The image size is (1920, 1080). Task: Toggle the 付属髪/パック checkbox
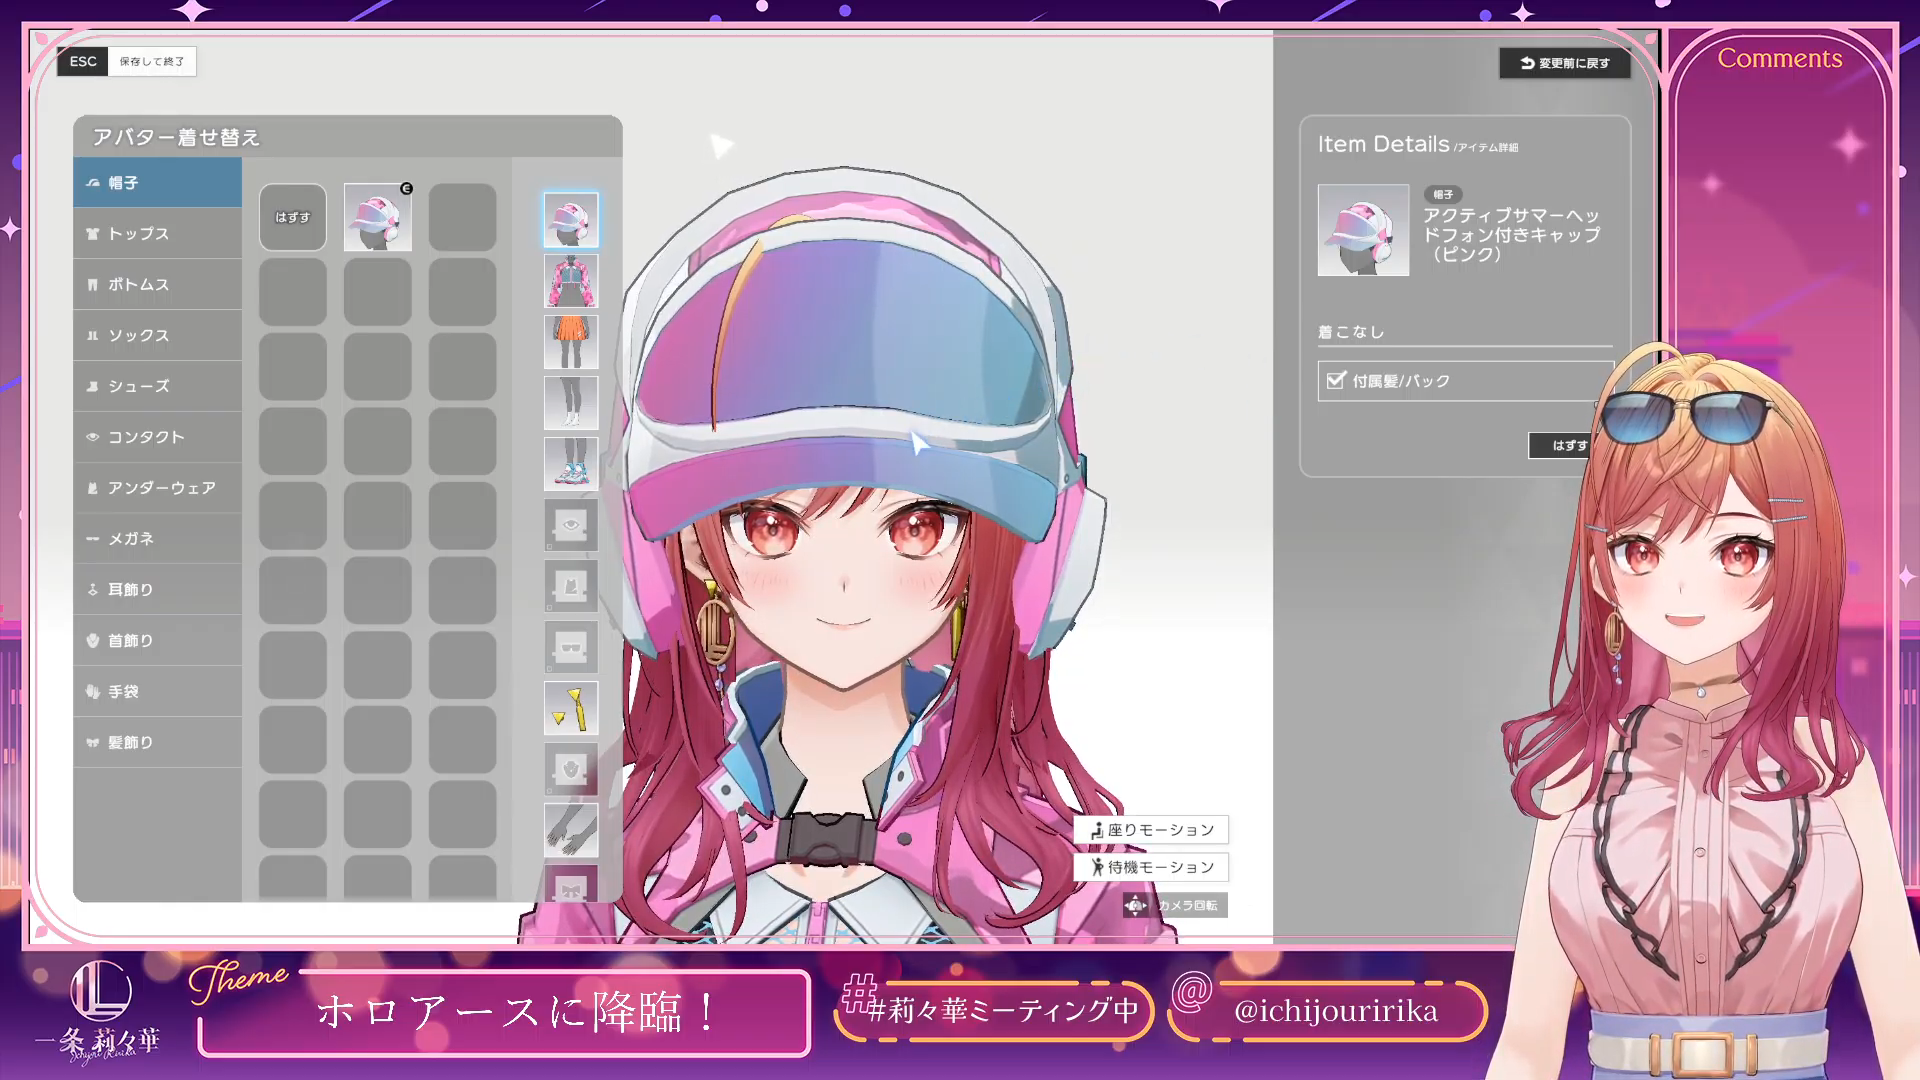point(1336,380)
